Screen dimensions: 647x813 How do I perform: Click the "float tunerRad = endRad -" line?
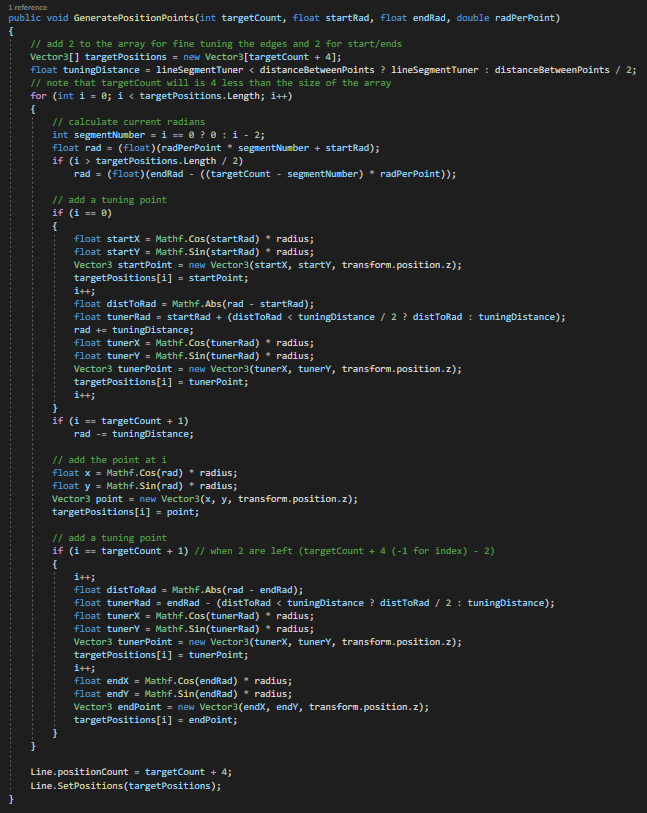coord(314,602)
